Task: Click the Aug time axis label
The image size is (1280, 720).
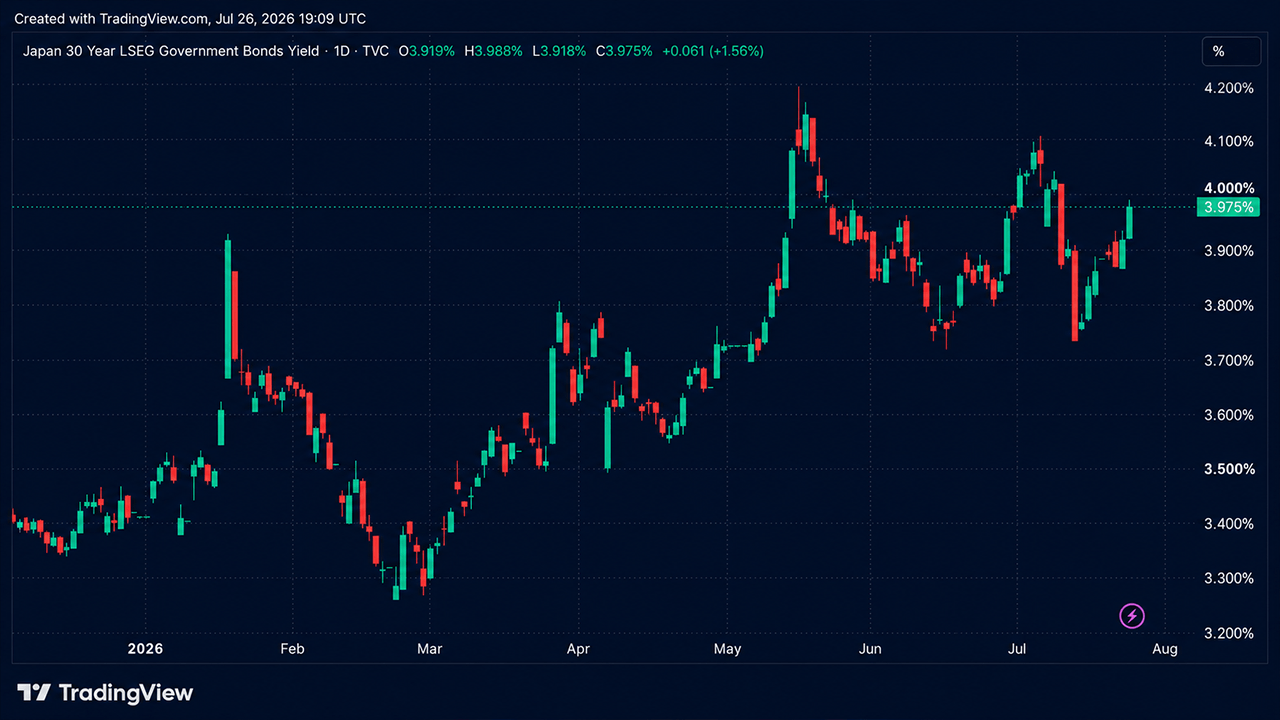Action: (x=1164, y=649)
